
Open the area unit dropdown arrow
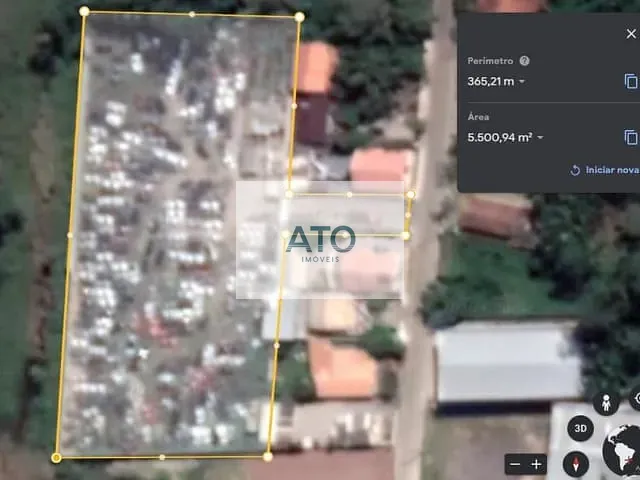coord(540,138)
